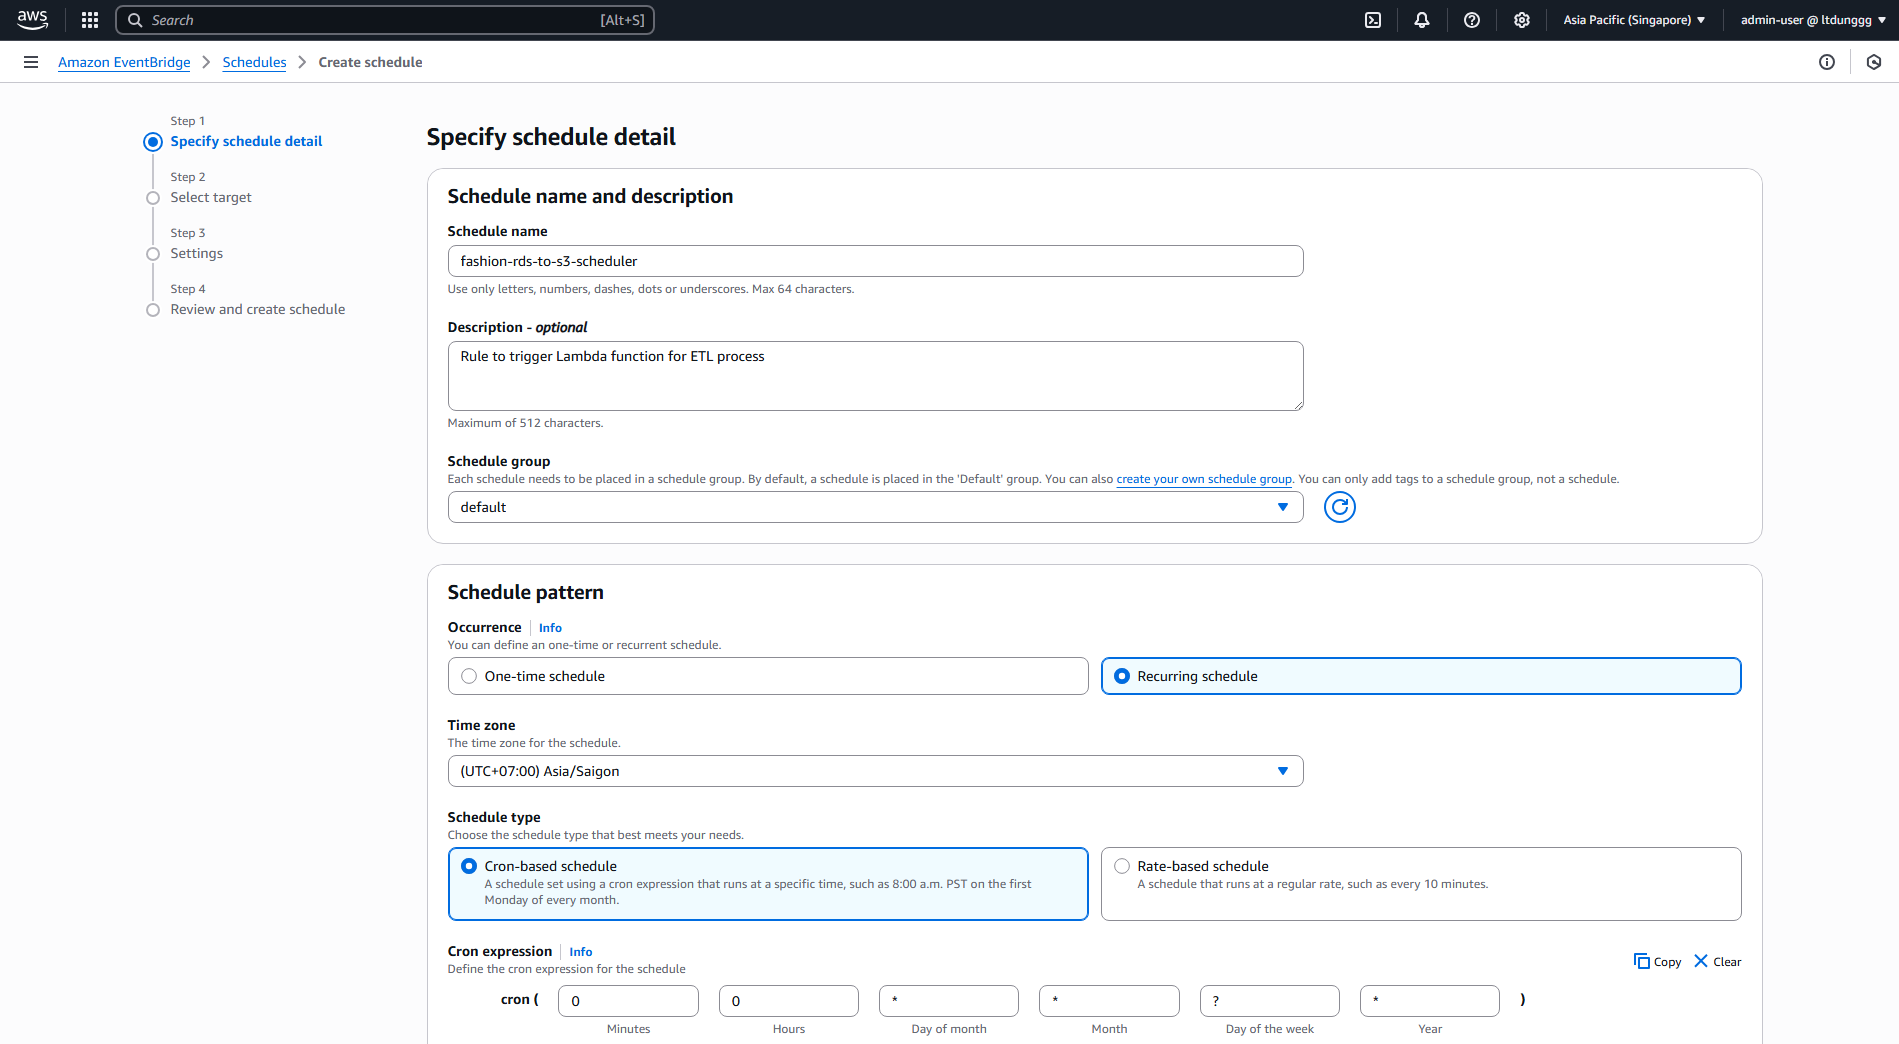
Task: Go to Step 3 Settings
Action: pyautogui.click(x=197, y=253)
